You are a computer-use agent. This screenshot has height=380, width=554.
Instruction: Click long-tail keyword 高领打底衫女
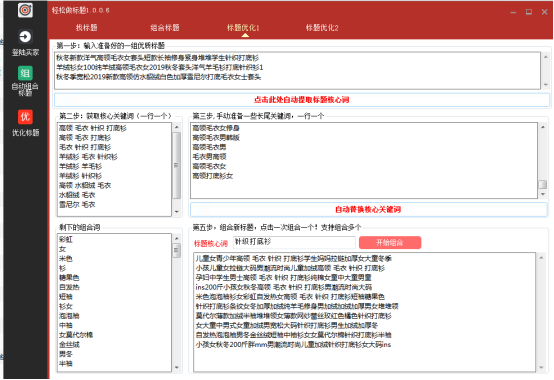(x=213, y=176)
